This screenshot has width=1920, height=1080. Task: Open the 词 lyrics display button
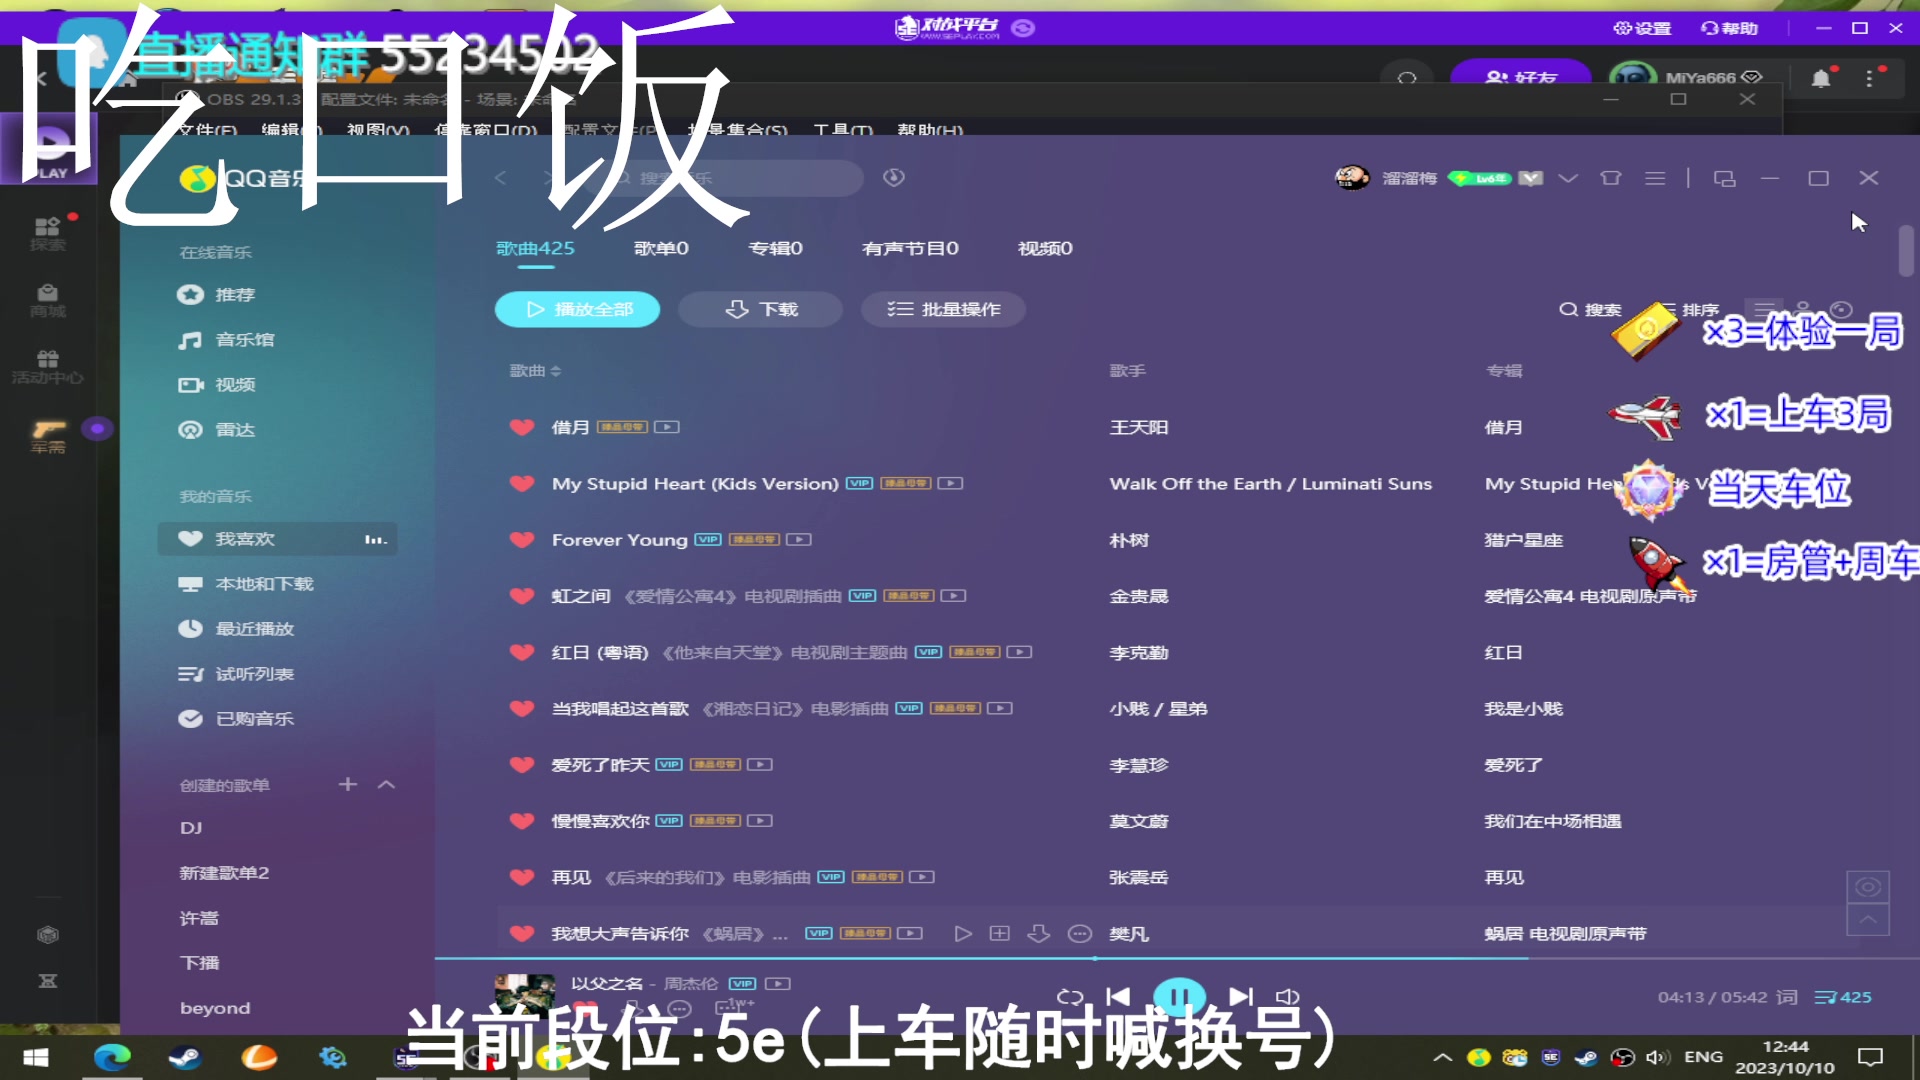[x=1787, y=997]
